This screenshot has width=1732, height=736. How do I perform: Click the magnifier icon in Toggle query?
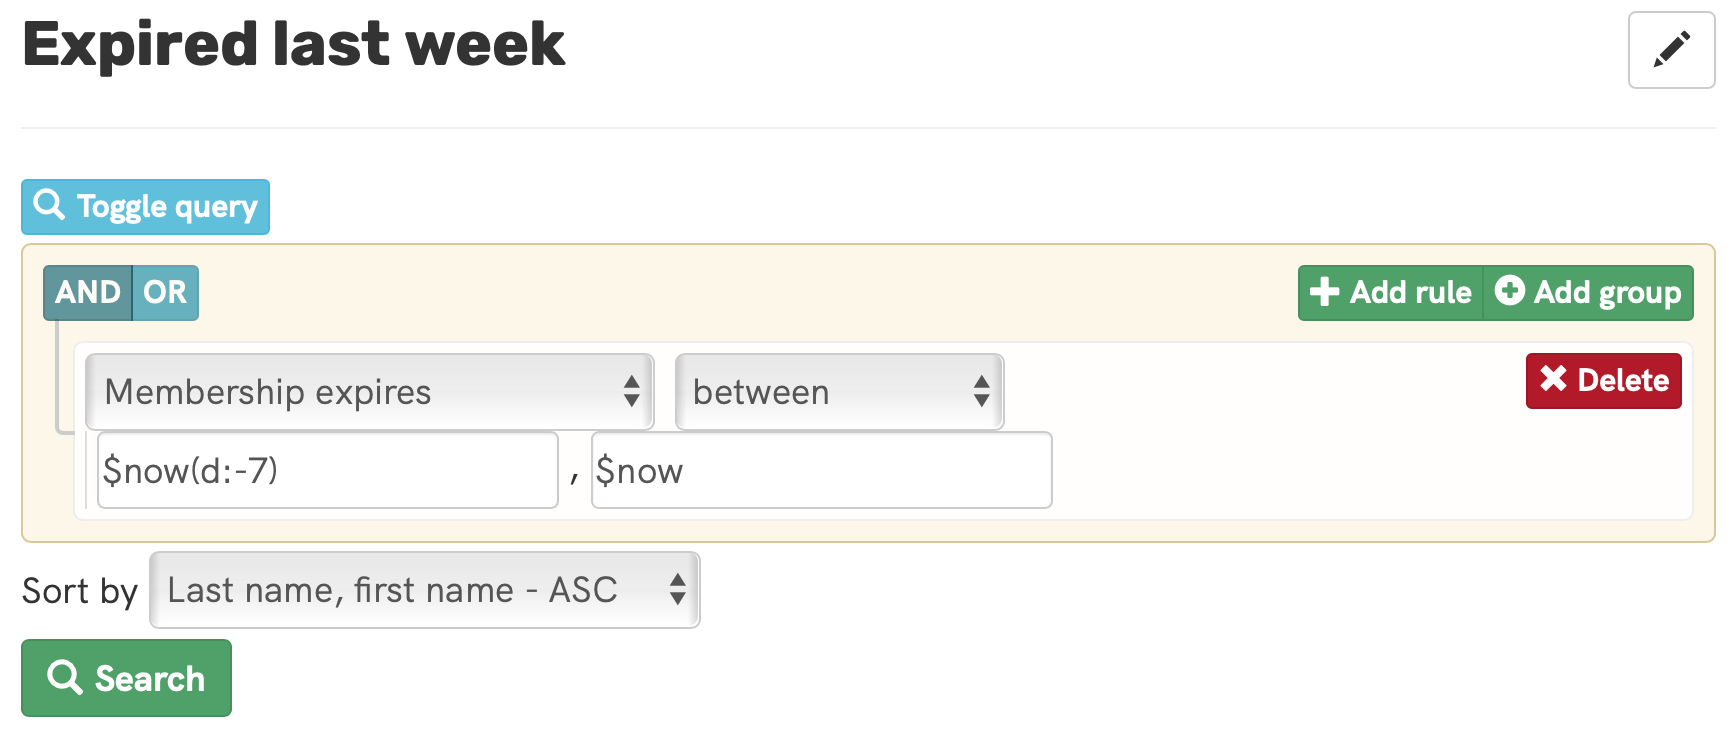(x=49, y=205)
